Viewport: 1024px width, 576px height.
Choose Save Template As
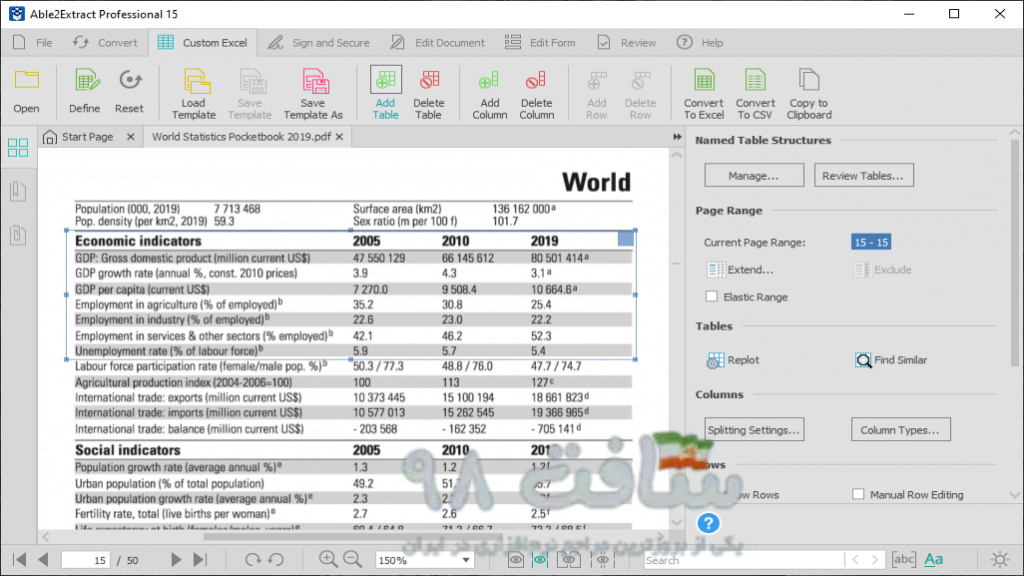coord(313,94)
